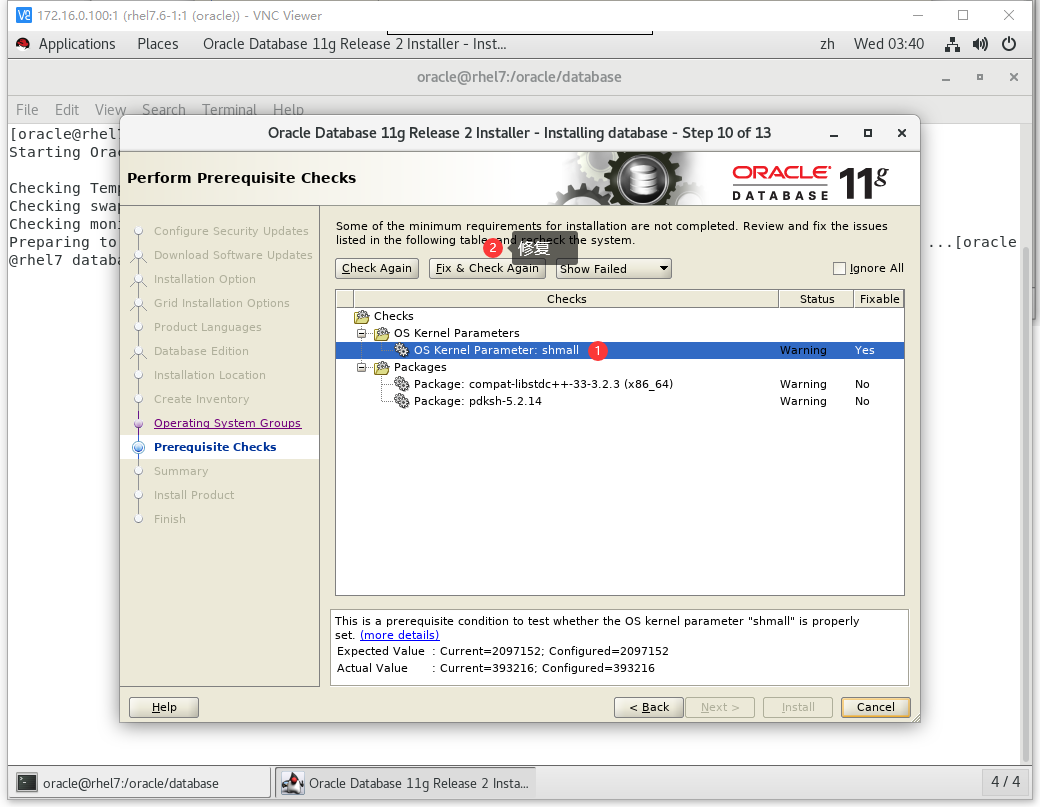
Task: Click Oracle Database 11g Installer app menu
Action: [x=355, y=44]
